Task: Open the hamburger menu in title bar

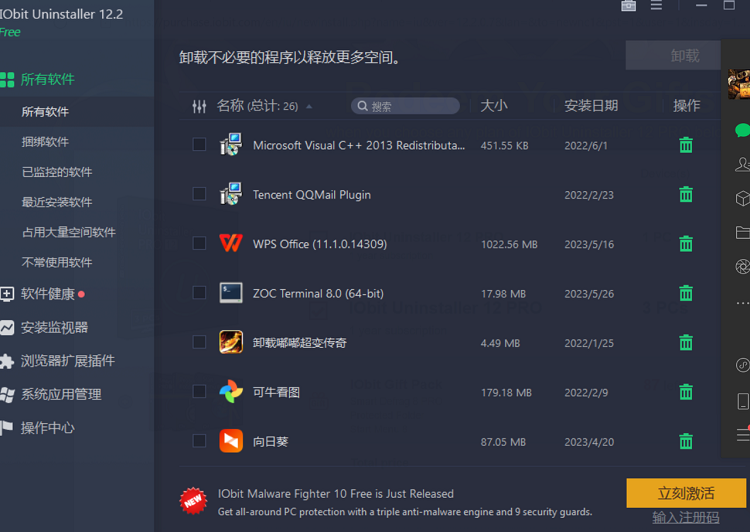Action: (x=656, y=5)
